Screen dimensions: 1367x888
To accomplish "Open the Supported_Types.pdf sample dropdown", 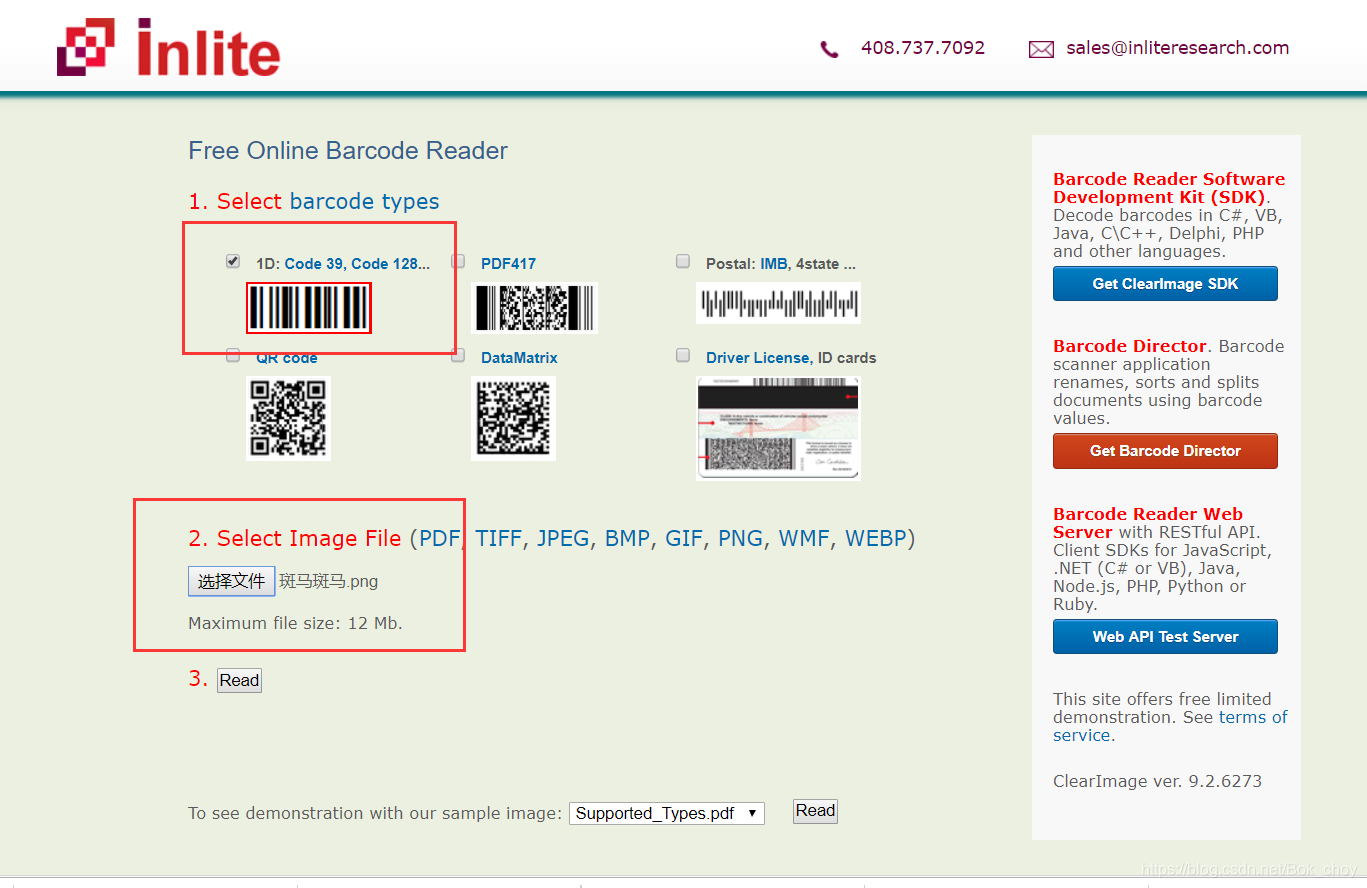I will [667, 813].
